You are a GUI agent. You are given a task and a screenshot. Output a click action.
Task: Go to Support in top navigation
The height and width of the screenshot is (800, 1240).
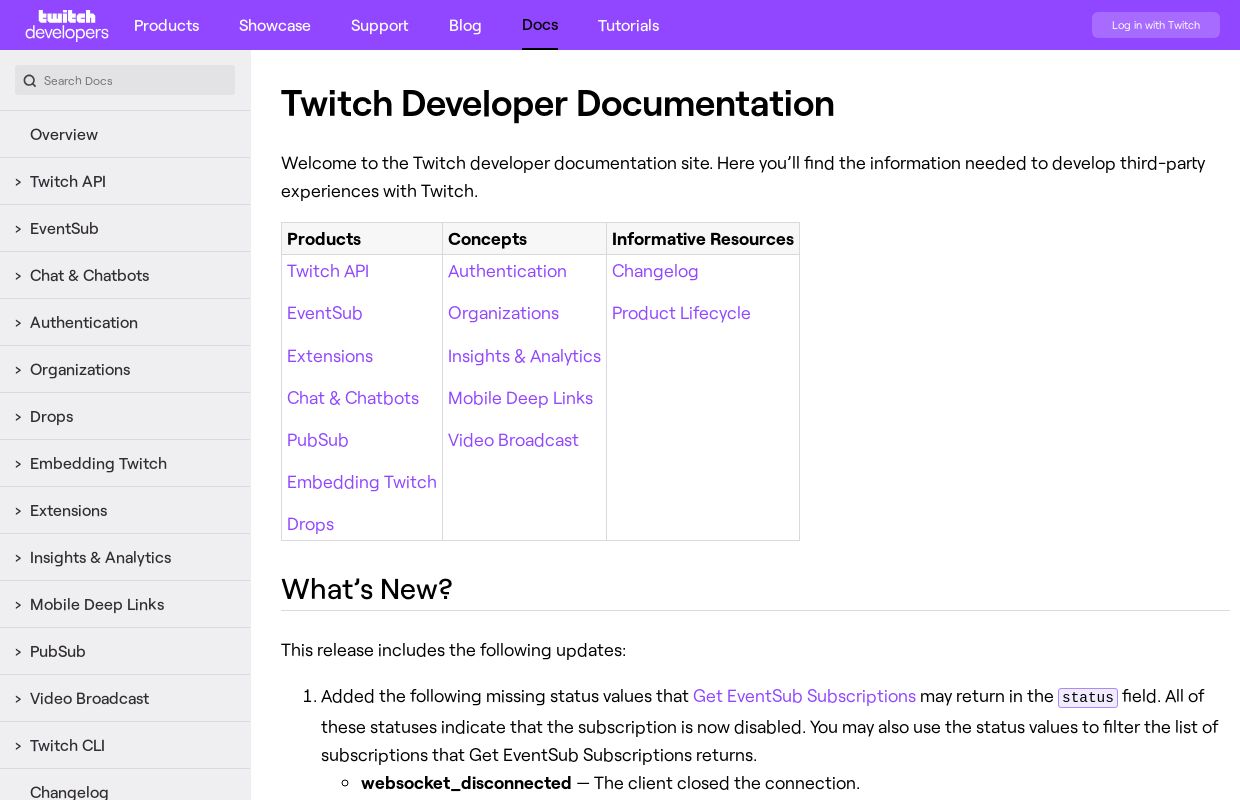[379, 25]
